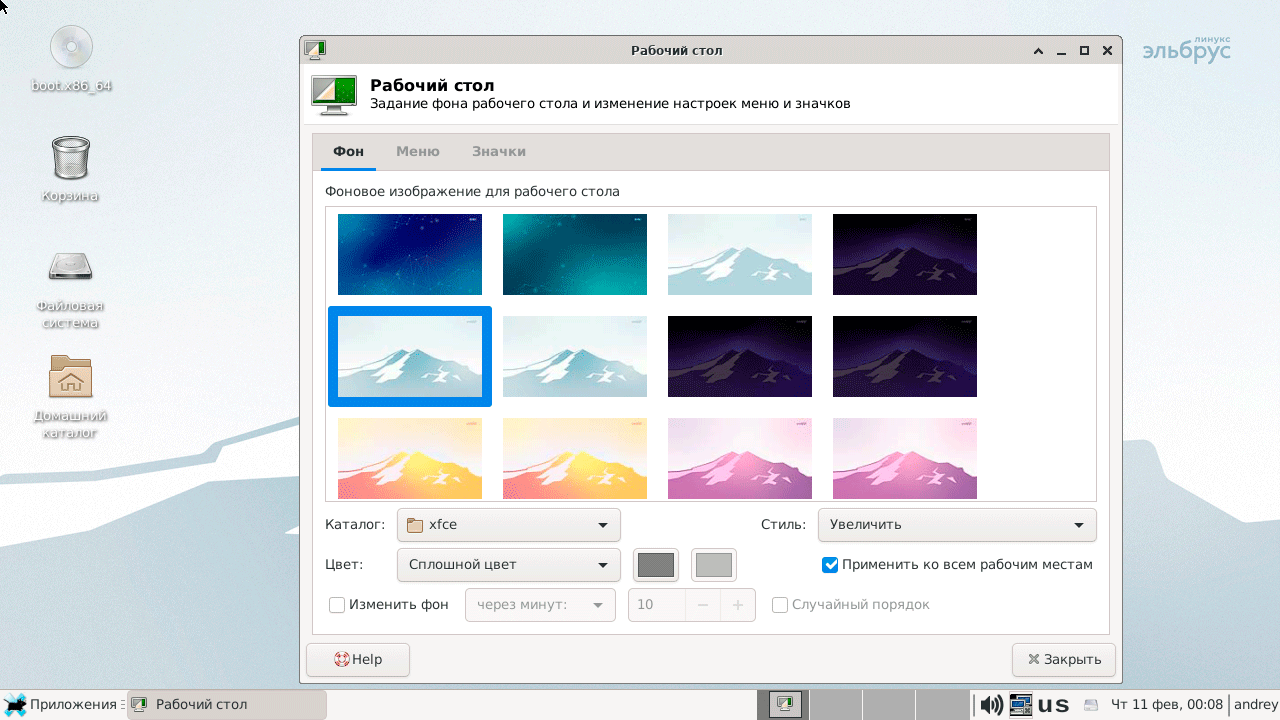Click the network connection tray icon
Viewport: 1280px width, 720px height.
click(1020, 705)
